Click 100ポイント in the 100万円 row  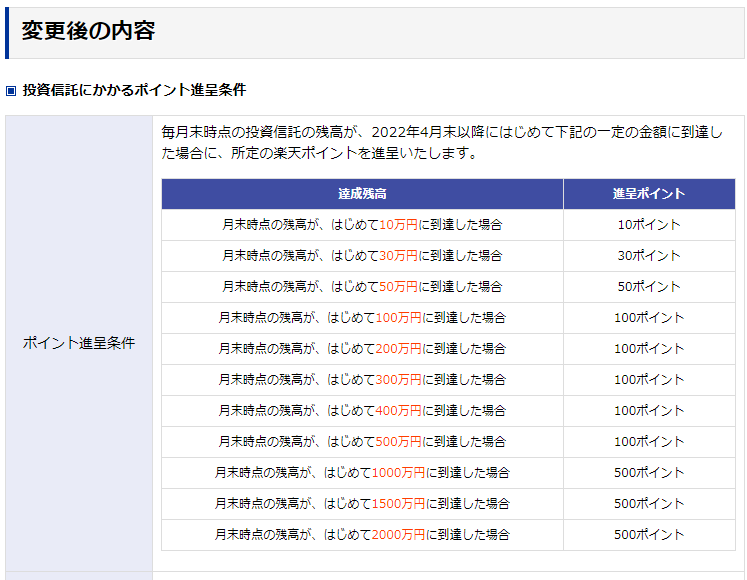tap(649, 317)
